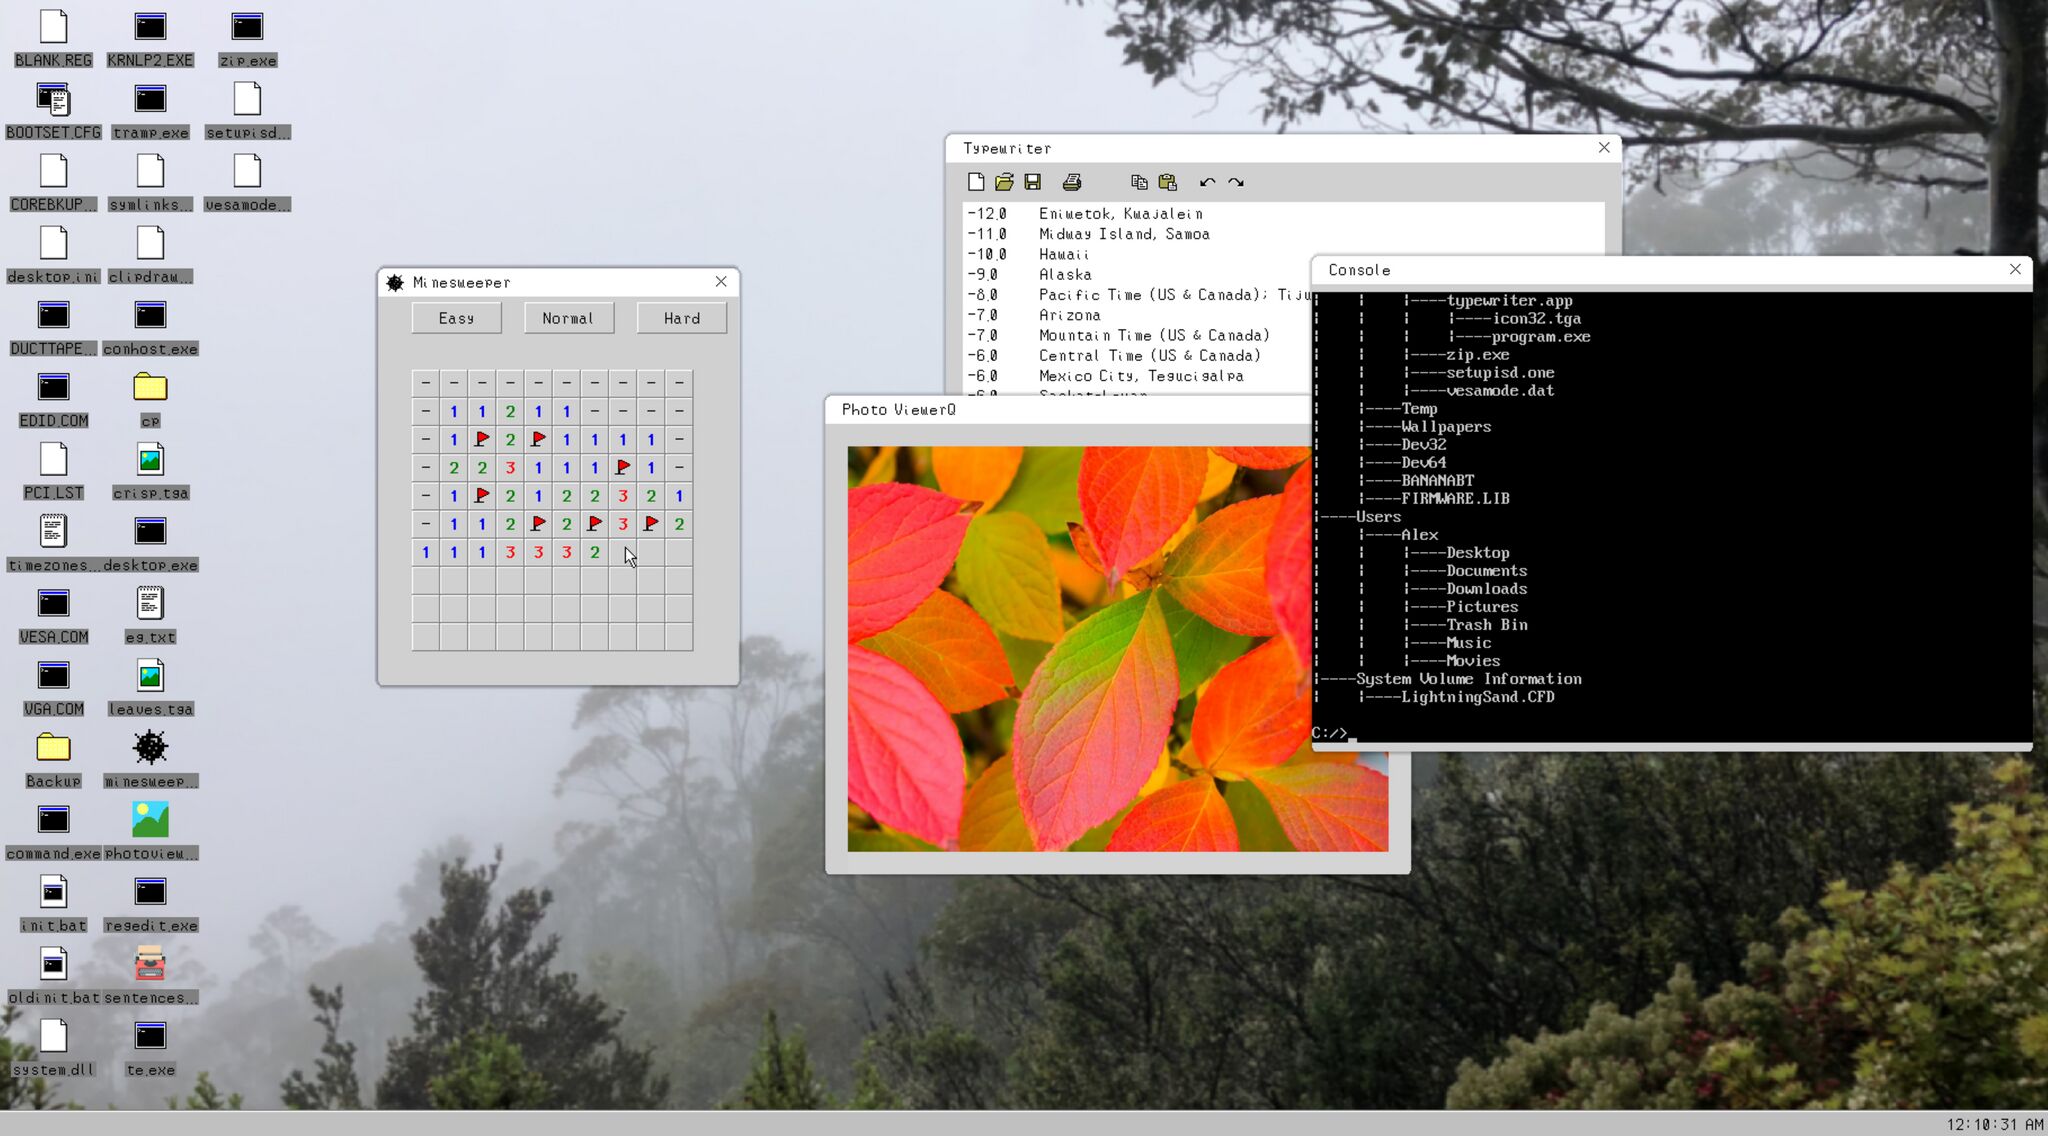Click the Open folder icon in Typewriter toolbar
Screen dimensions: 2048x1136
(1004, 182)
